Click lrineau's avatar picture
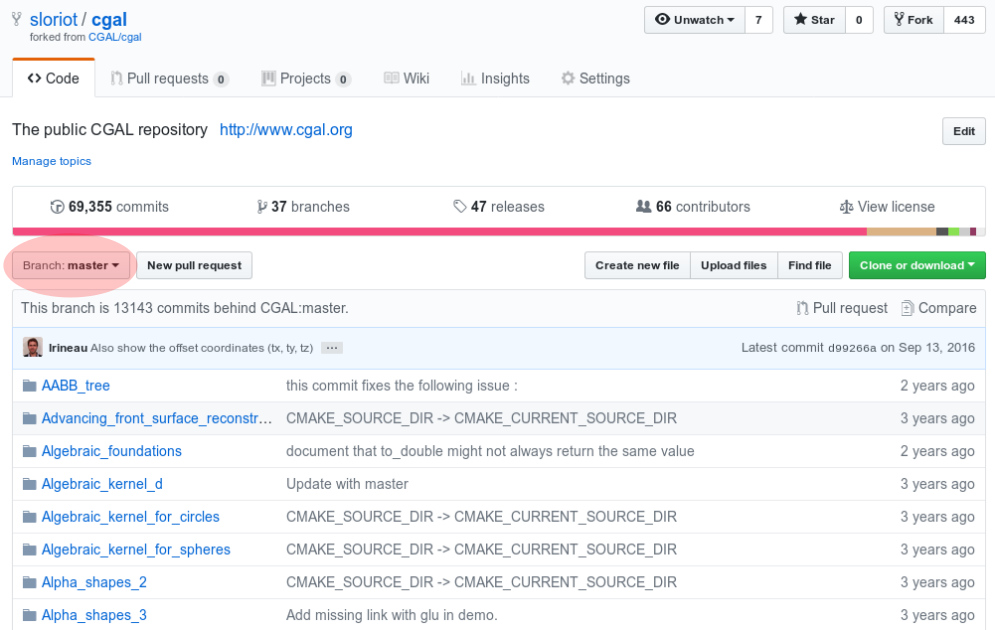This screenshot has width=995, height=630. [x=32, y=348]
